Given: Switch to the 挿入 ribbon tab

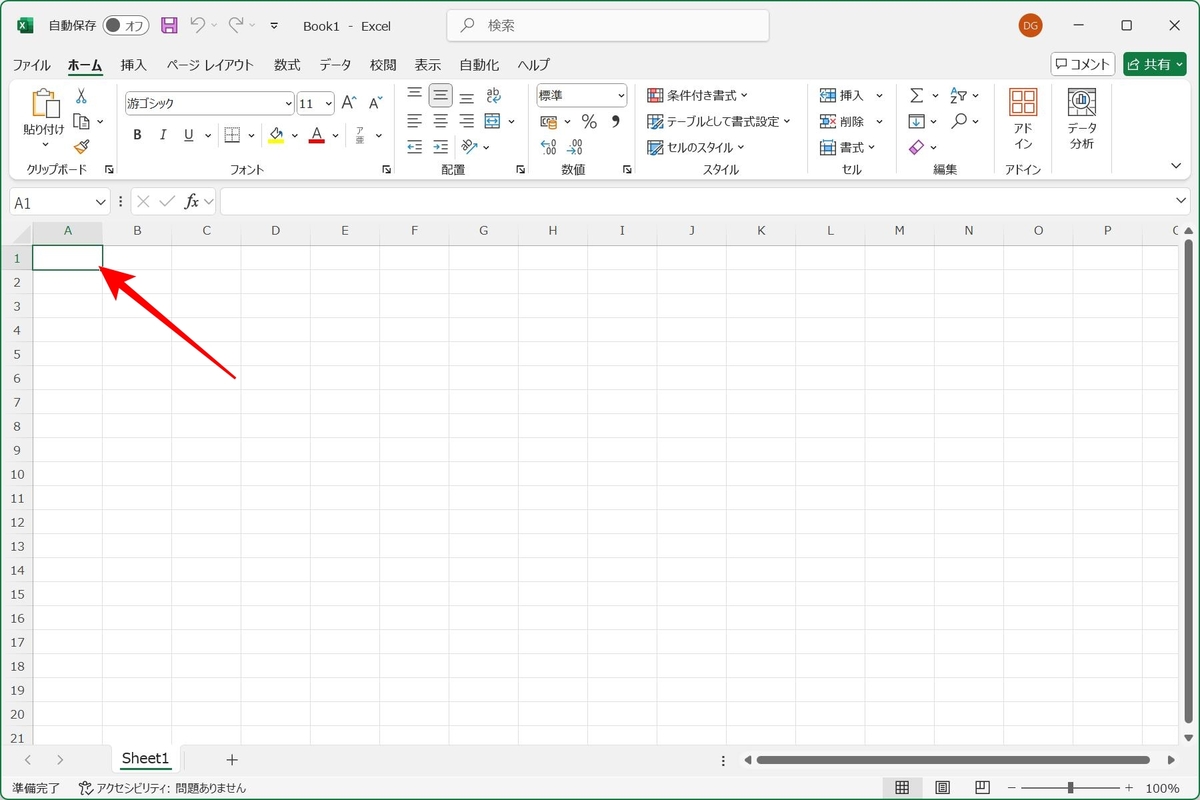Looking at the screenshot, I should pos(133,64).
